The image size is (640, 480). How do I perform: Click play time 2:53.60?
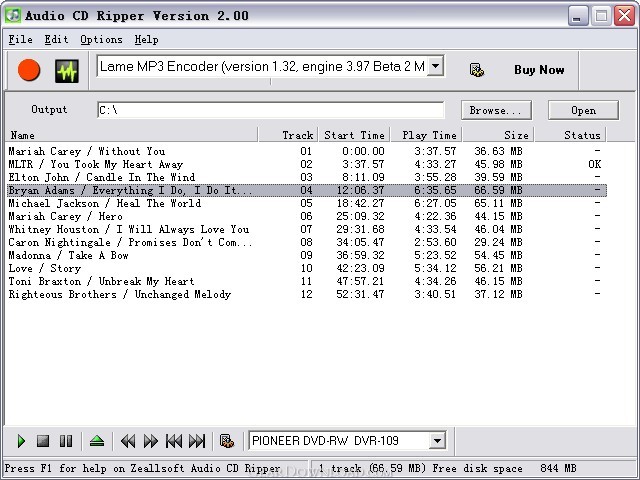click(435, 242)
